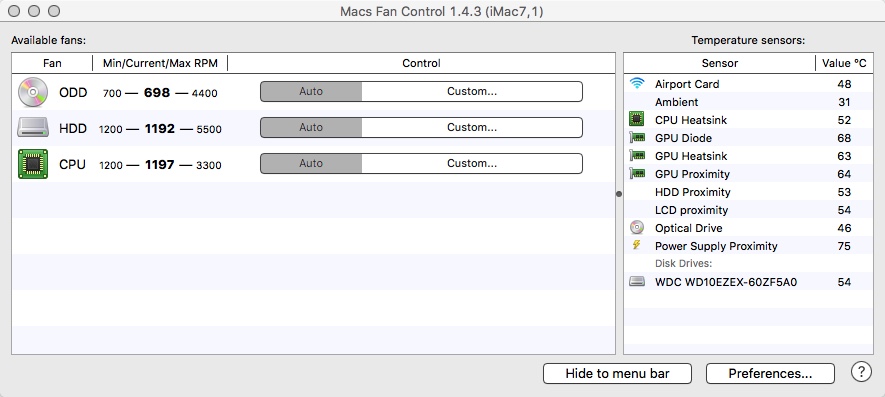Click the CPU chip fan icon
The image size is (885, 397).
[33, 164]
